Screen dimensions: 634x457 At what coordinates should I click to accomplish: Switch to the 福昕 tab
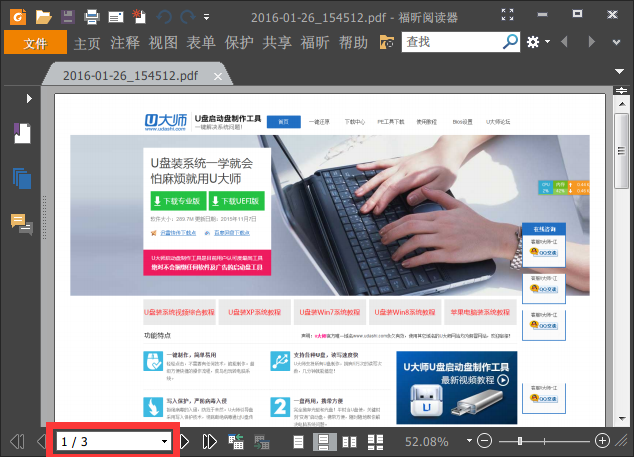coord(315,42)
